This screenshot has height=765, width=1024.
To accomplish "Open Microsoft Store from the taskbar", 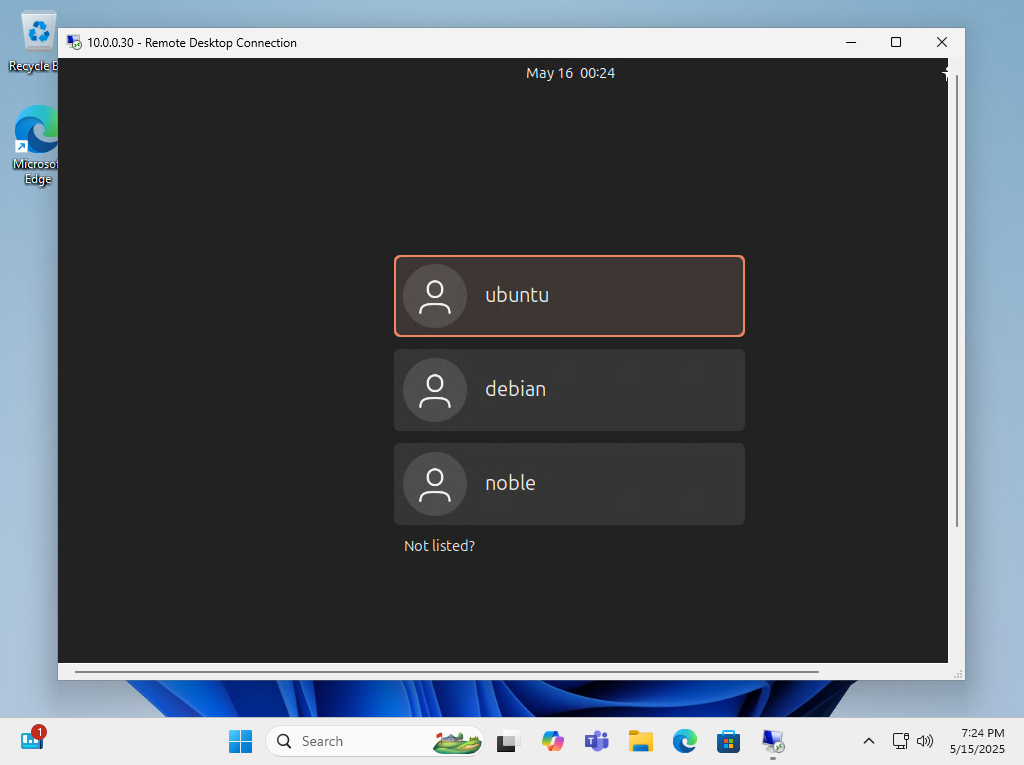I will [728, 741].
